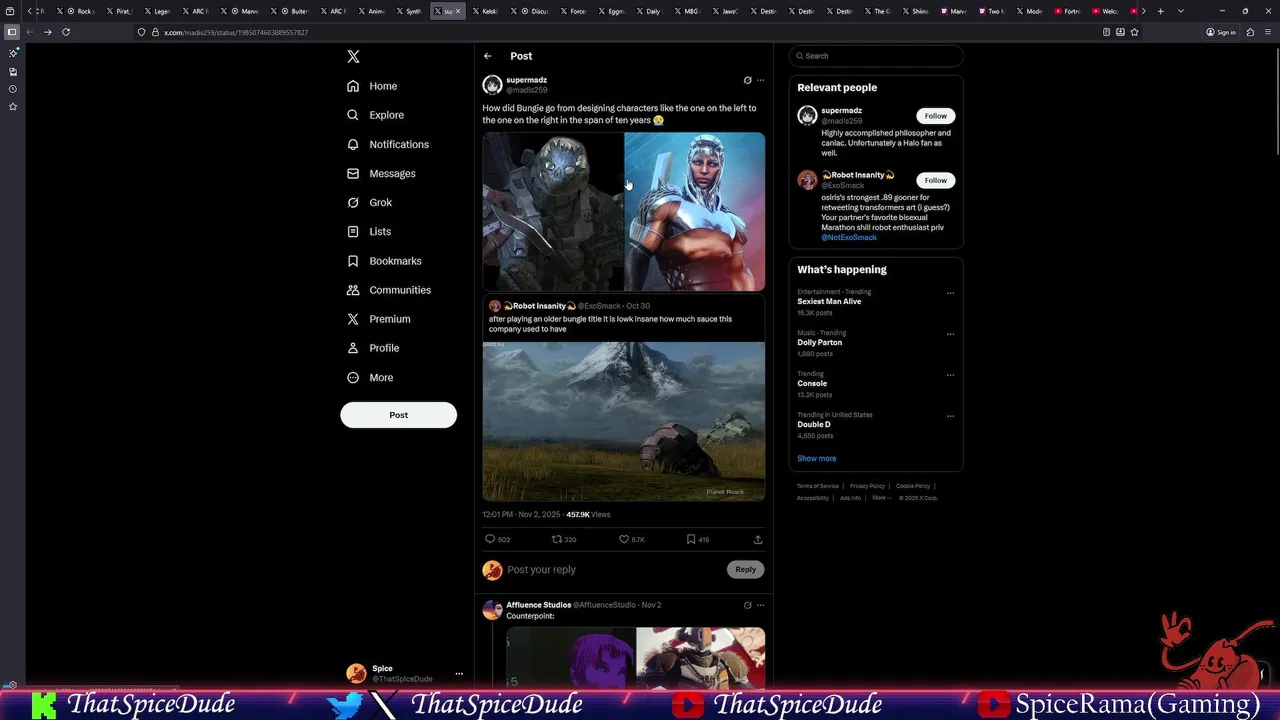
Task: Click the Search input field
Action: pos(876,56)
